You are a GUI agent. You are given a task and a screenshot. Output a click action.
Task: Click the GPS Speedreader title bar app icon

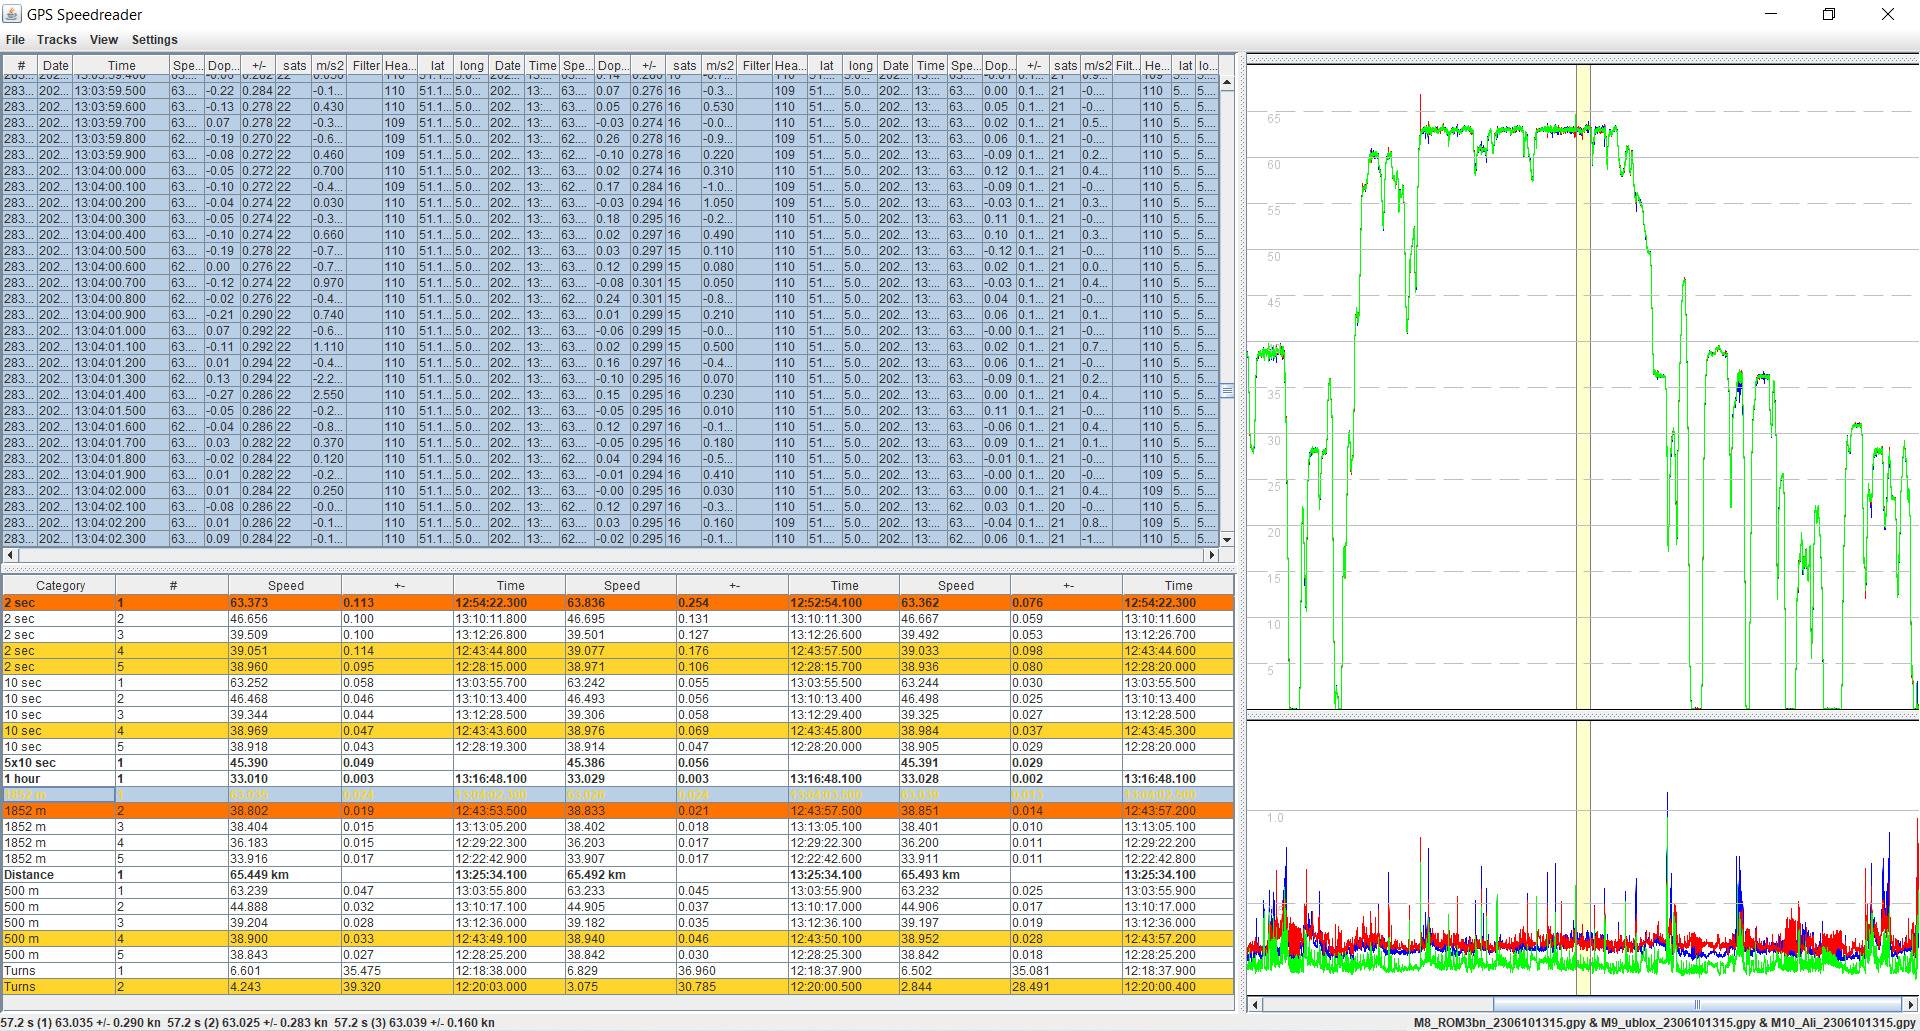click(12, 14)
